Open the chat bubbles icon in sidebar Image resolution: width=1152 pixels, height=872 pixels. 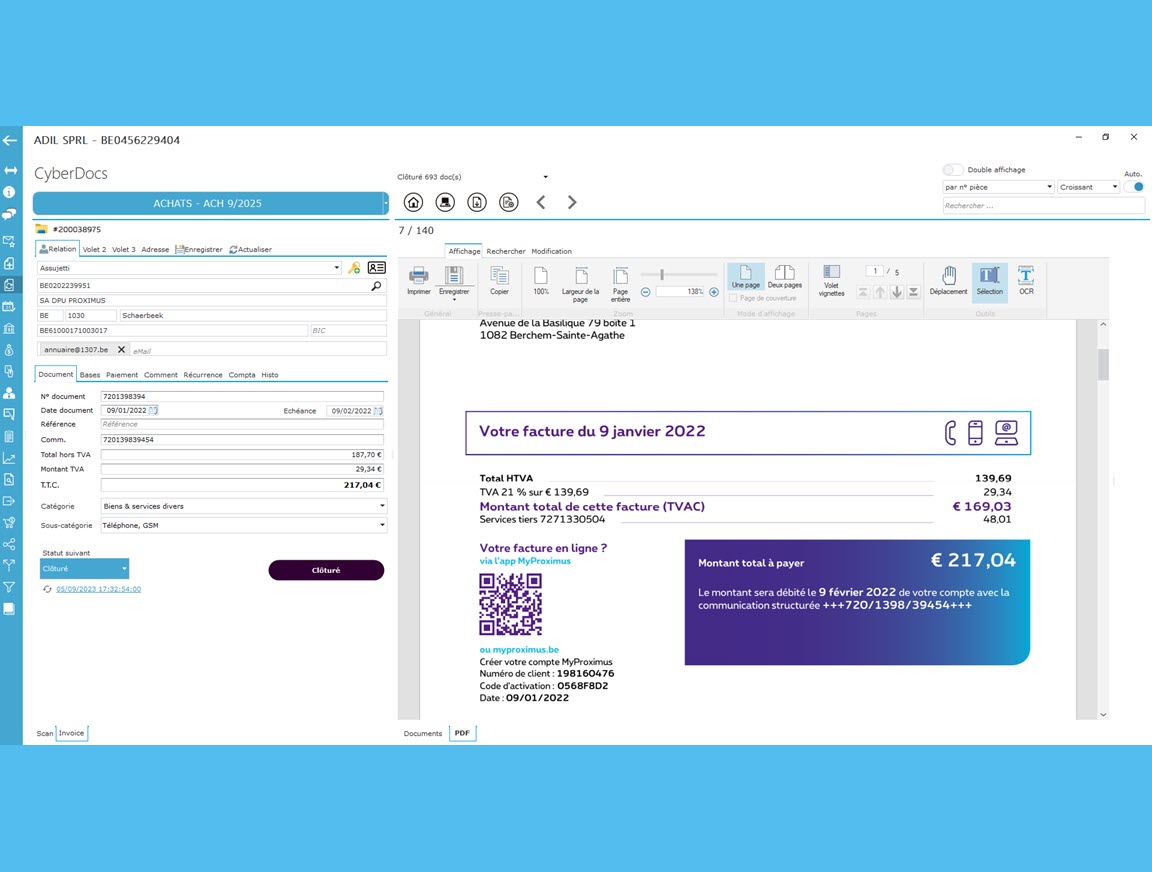point(10,214)
